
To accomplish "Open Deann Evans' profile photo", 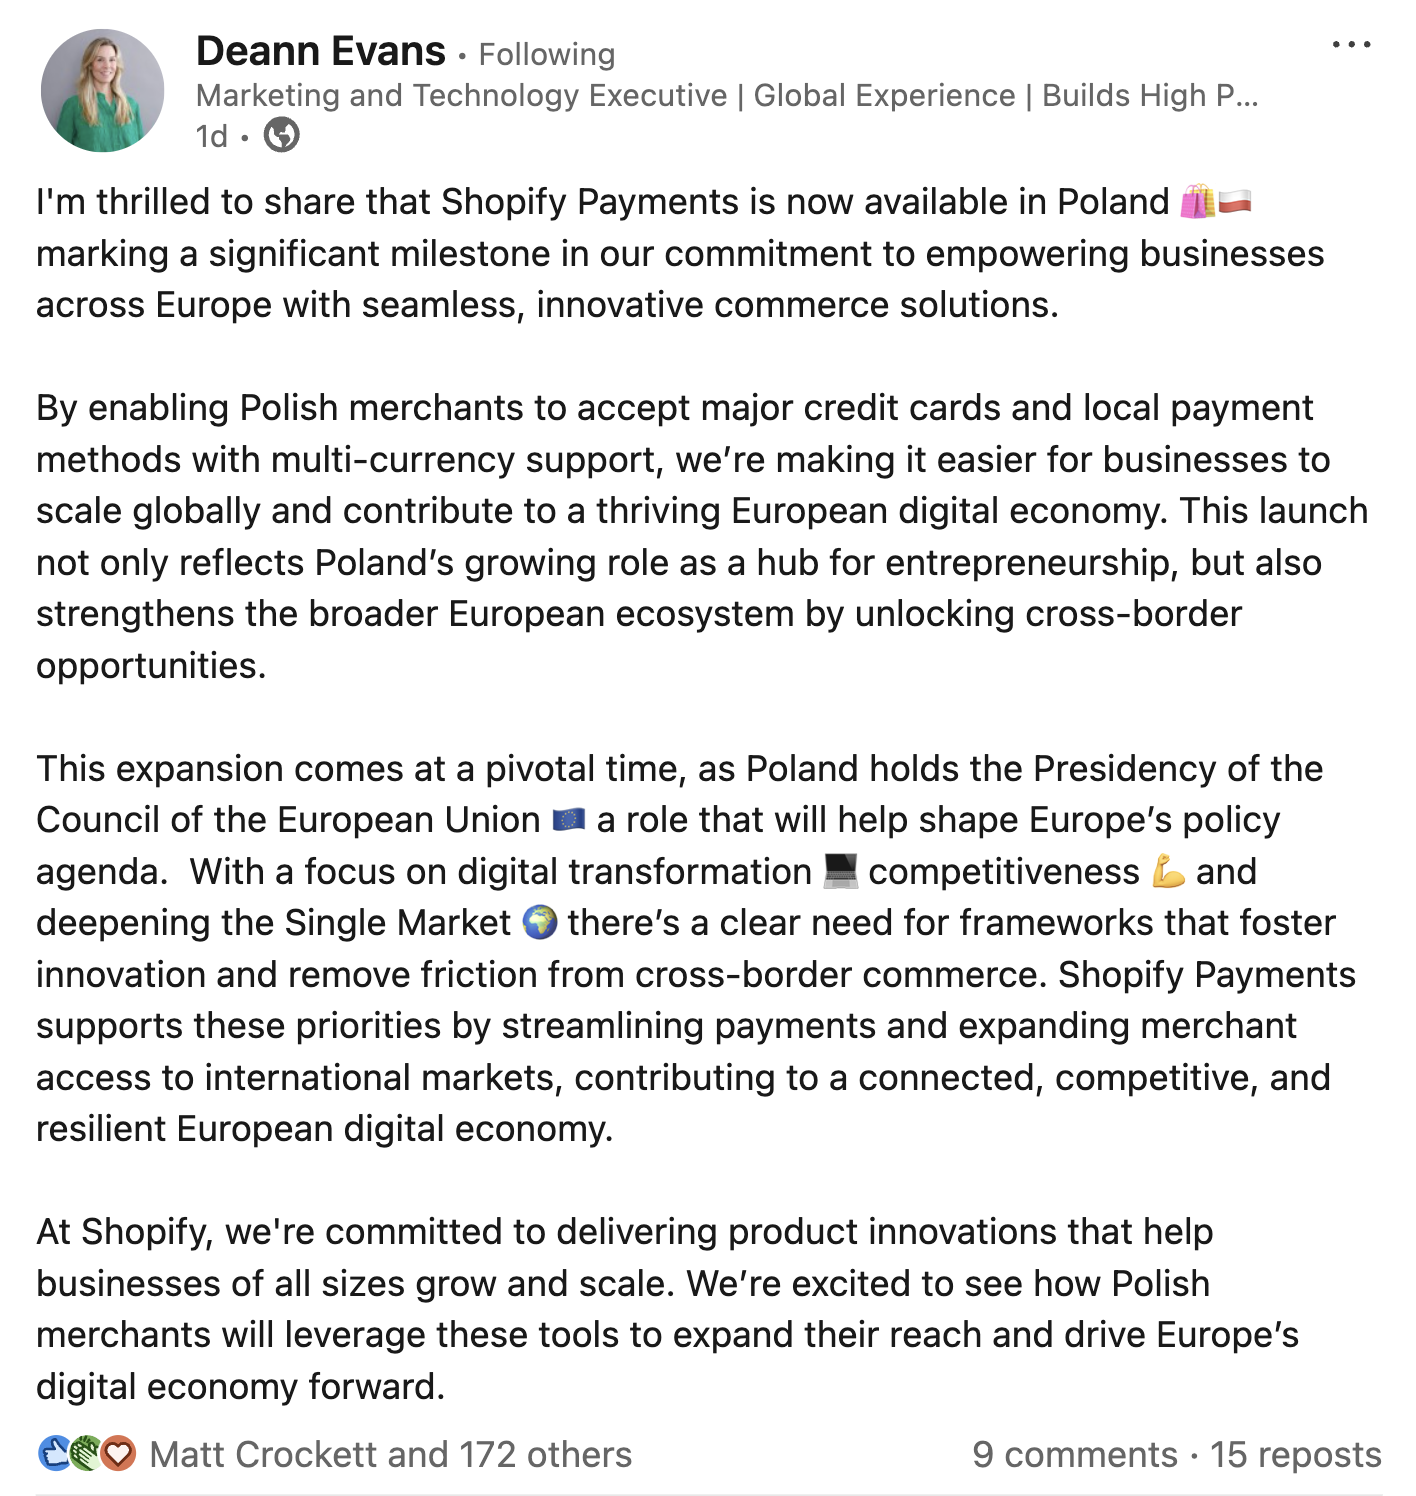I will (102, 91).
